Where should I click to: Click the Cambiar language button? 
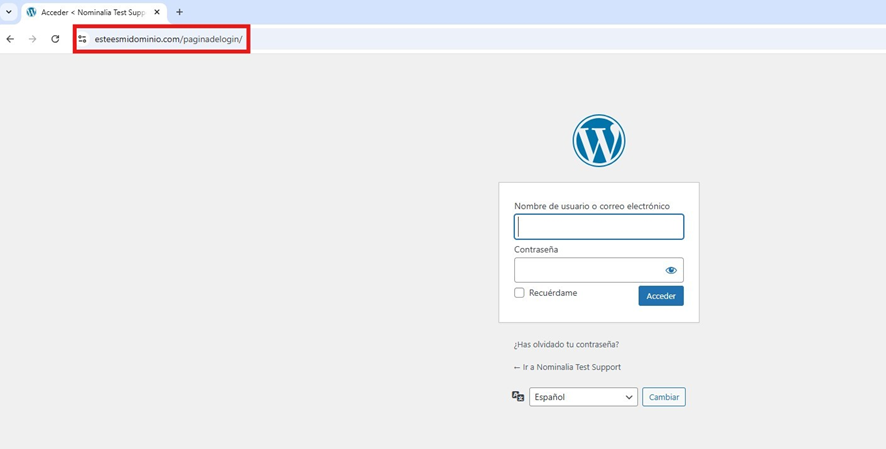(664, 397)
